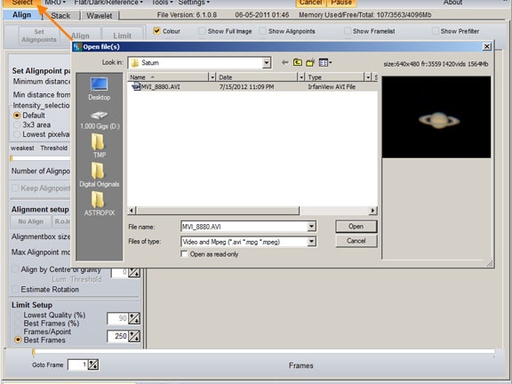The image size is (512, 384).
Task: Enable Align by Centre of gravity
Action: click(x=15, y=269)
